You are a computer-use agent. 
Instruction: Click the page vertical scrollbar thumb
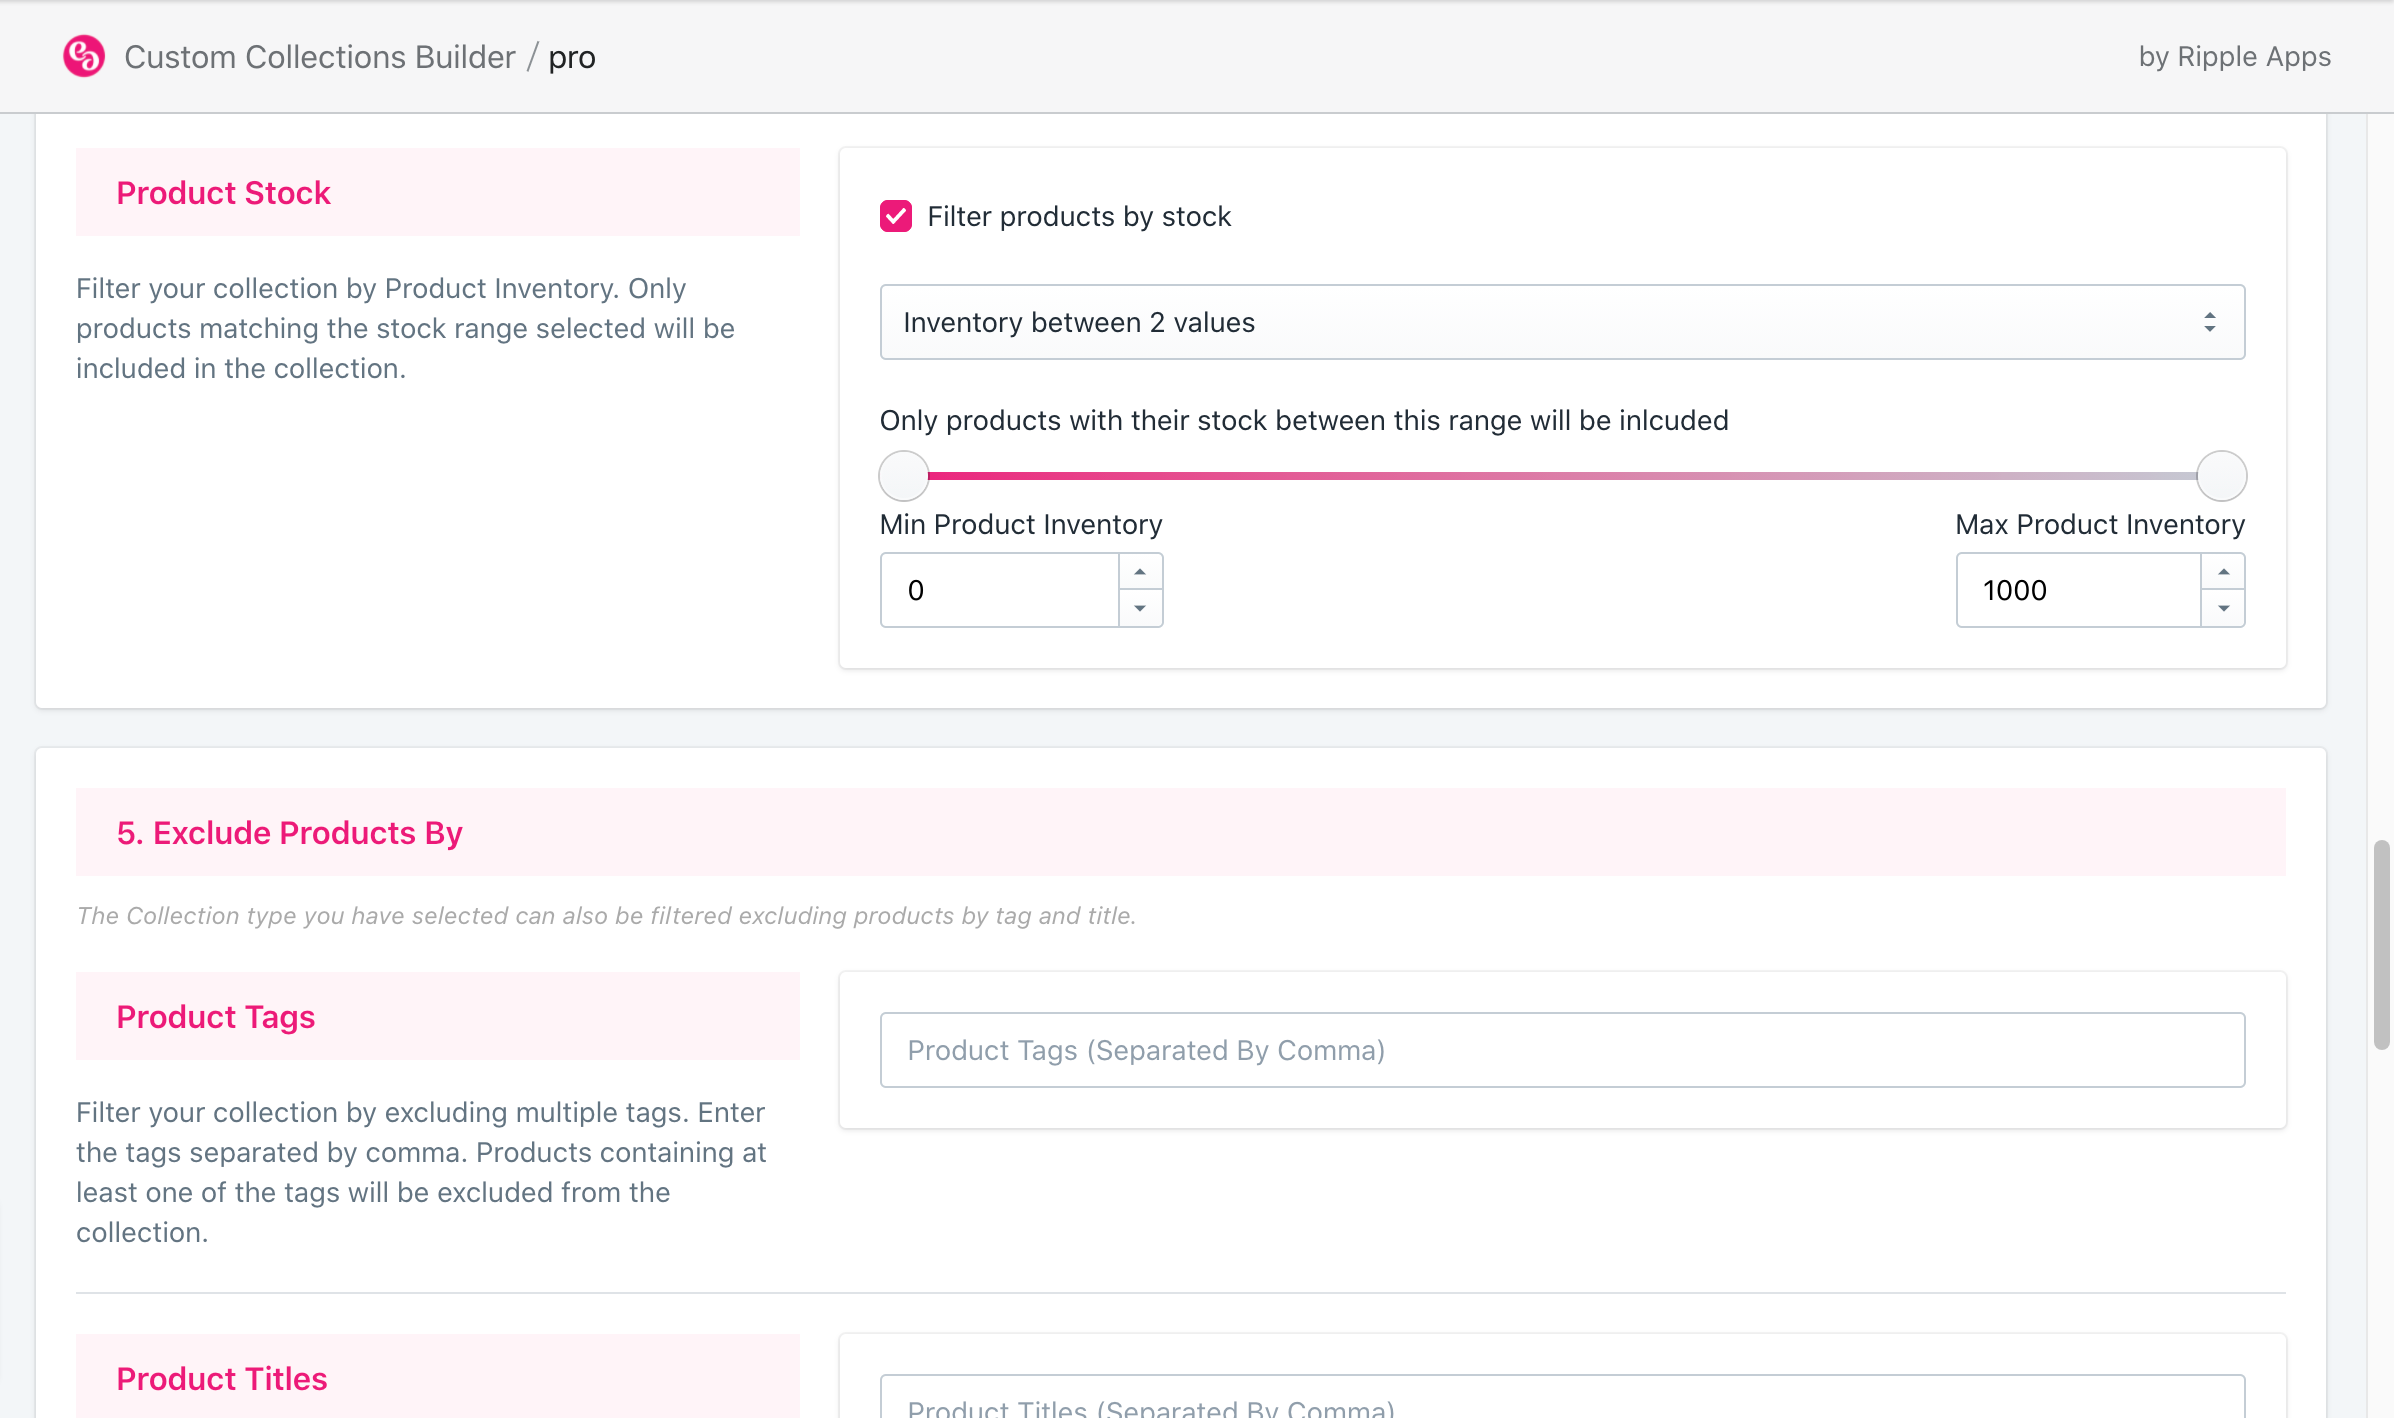tap(2382, 945)
